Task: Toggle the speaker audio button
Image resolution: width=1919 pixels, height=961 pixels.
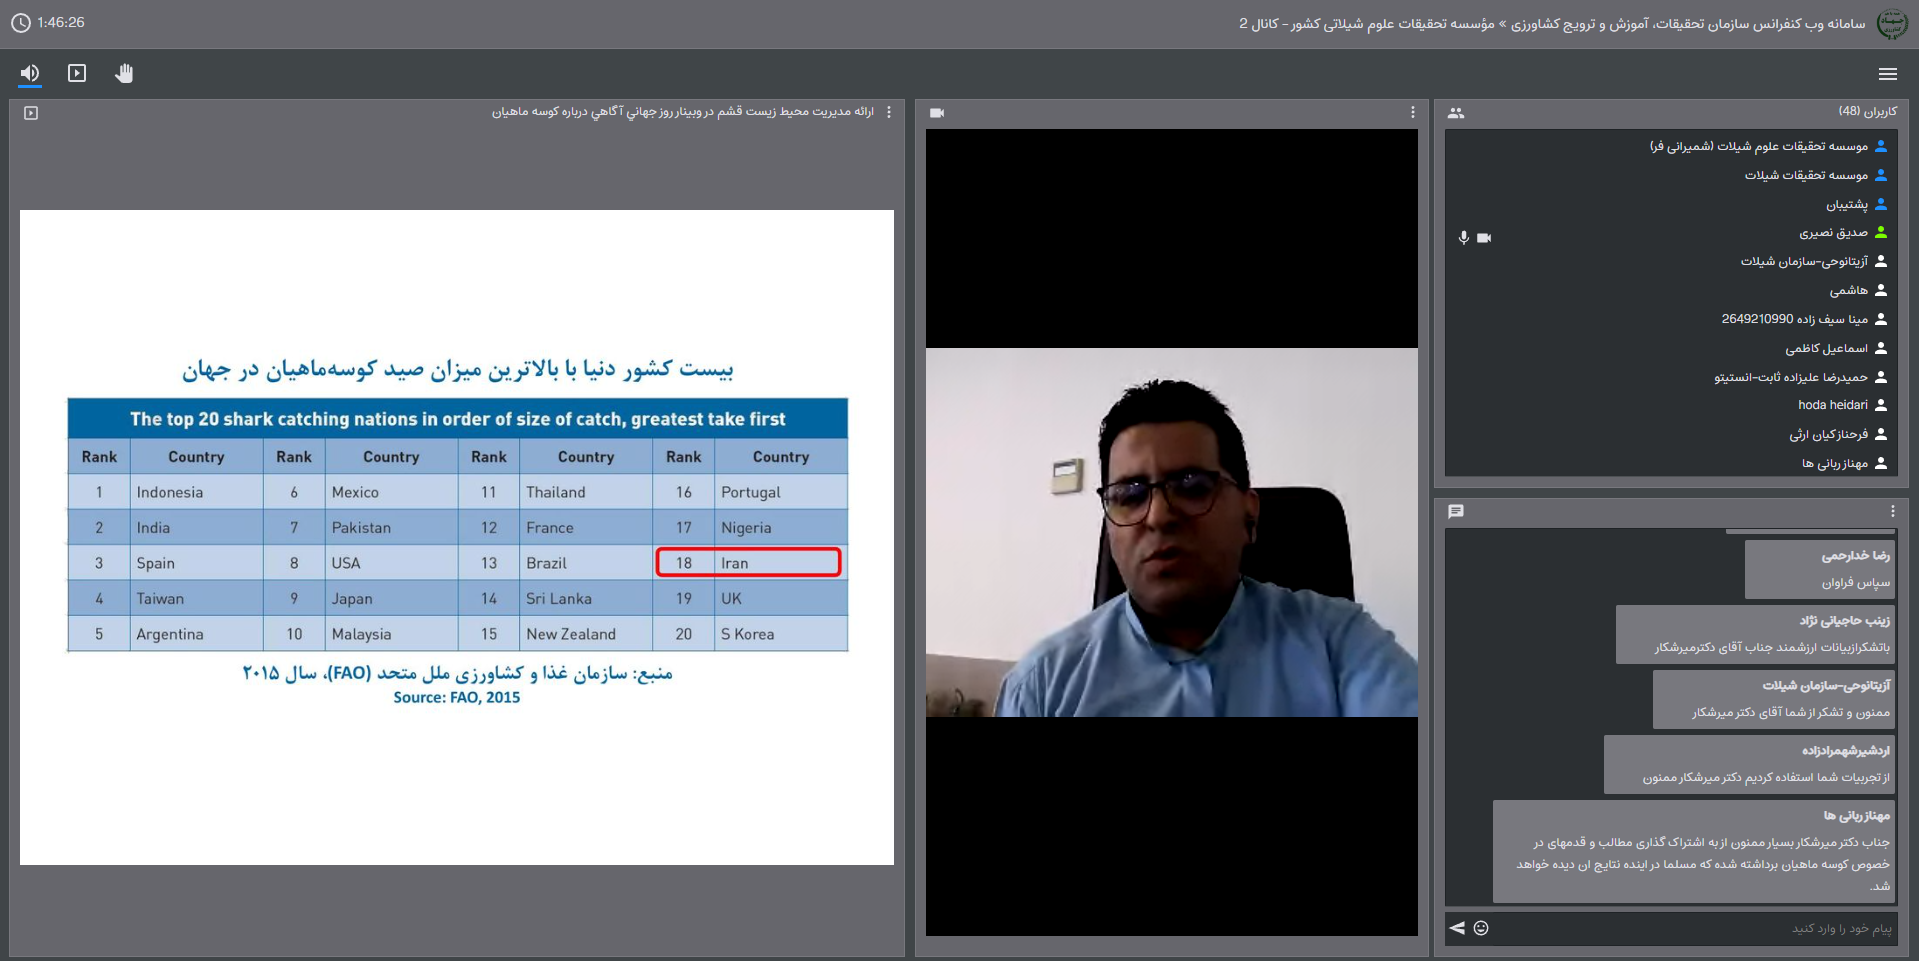Action: [30, 73]
